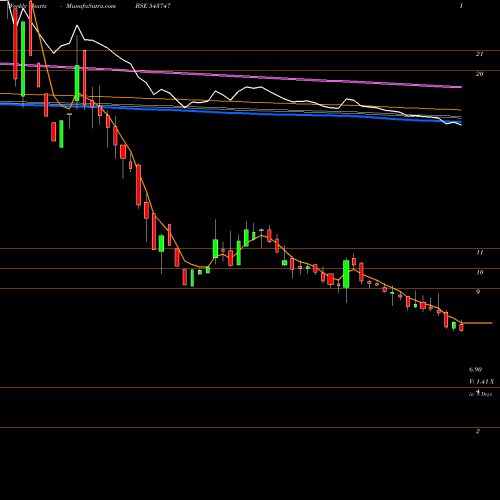Click the volume reading "V: 1.41 X"

point(482,382)
